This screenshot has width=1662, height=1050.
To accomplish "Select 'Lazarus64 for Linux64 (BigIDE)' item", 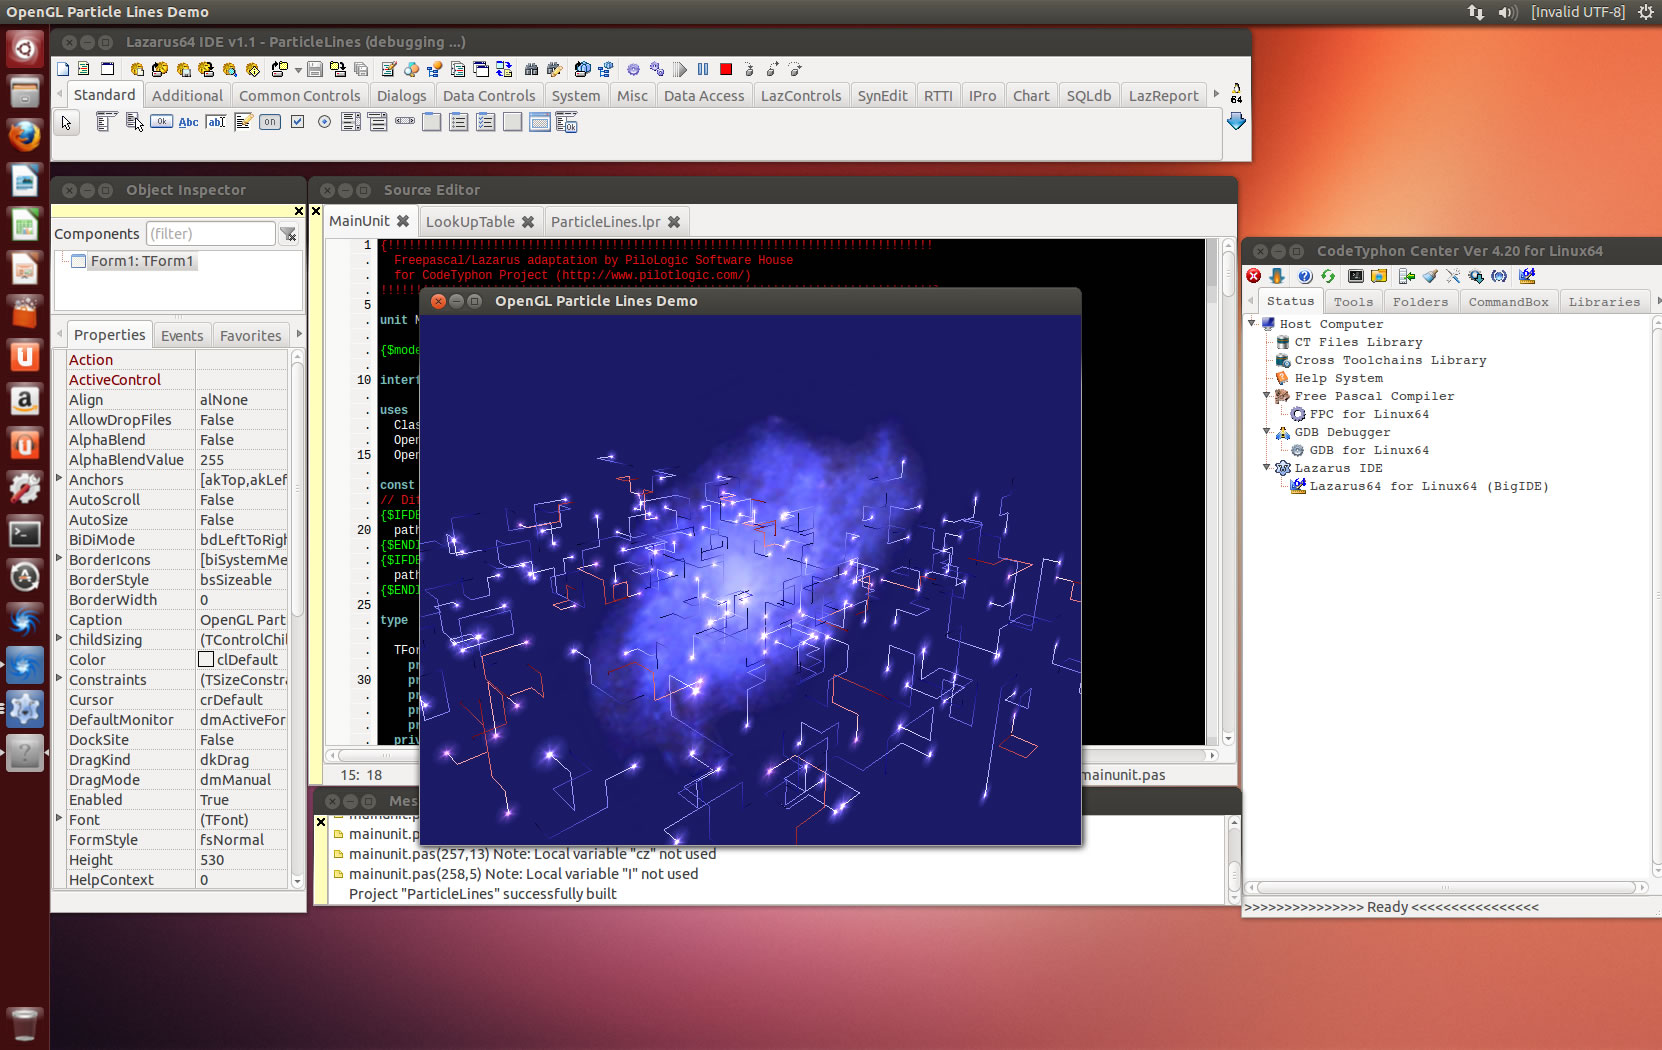I will 1429,486.
